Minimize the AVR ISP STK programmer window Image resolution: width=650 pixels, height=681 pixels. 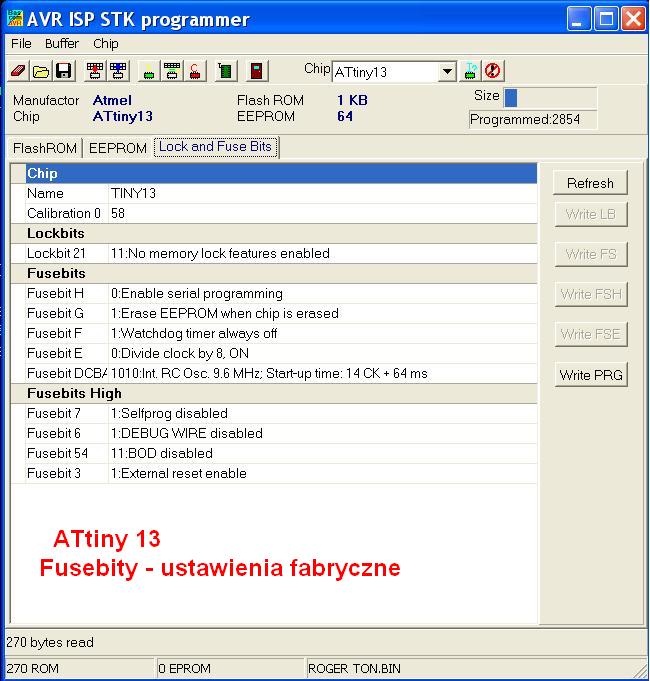point(579,19)
